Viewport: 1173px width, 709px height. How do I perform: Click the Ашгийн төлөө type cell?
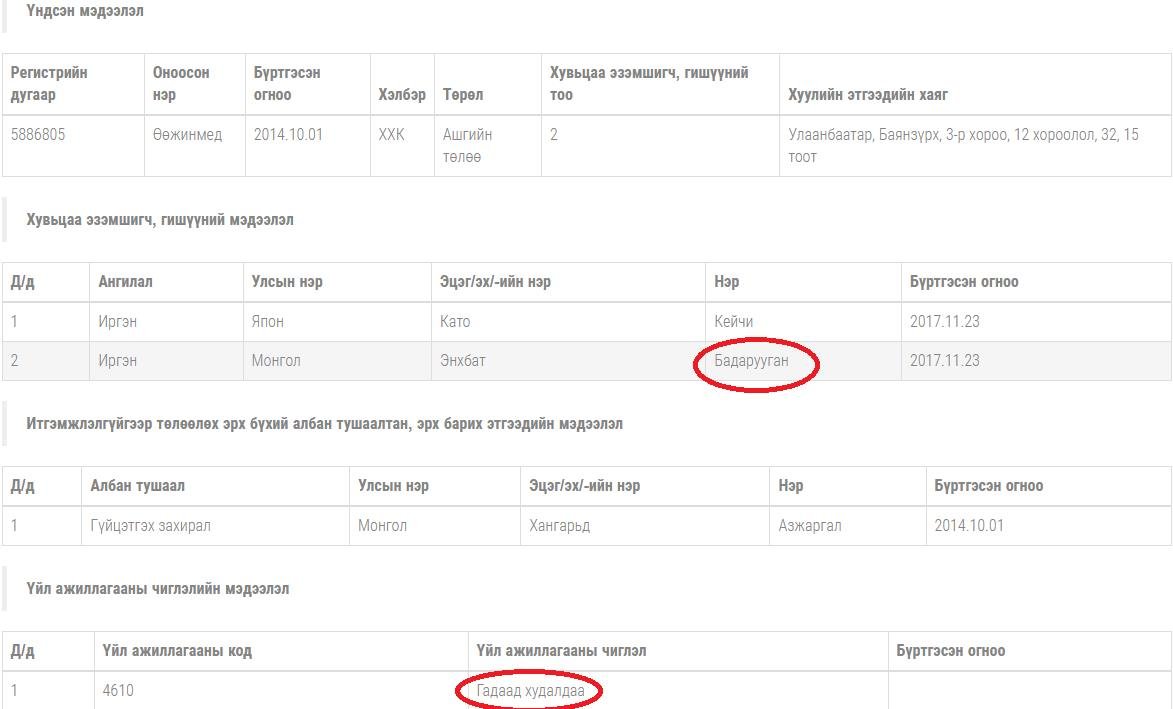(467, 145)
